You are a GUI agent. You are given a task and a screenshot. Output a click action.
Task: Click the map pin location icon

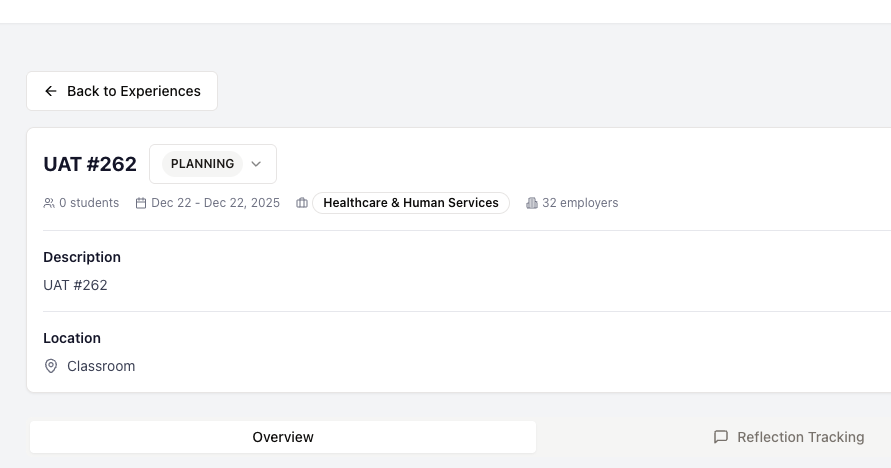pyautogui.click(x=51, y=366)
